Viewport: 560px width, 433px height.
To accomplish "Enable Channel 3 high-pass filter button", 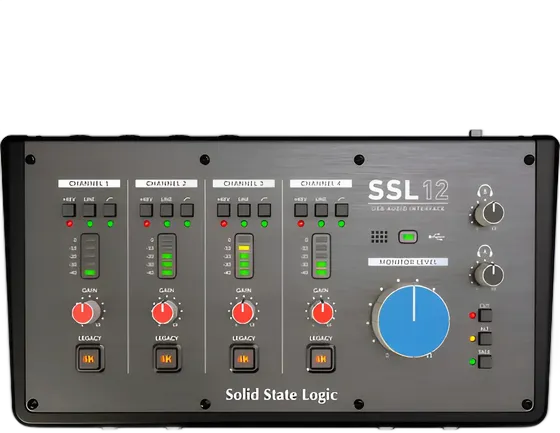I will pos(264,210).
